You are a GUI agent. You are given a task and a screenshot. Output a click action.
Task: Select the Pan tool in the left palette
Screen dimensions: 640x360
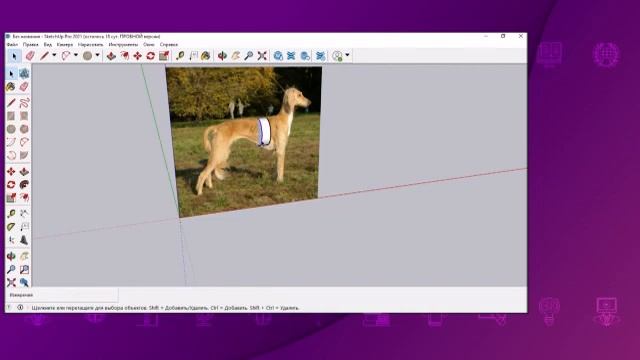pyautogui.click(x=24, y=256)
